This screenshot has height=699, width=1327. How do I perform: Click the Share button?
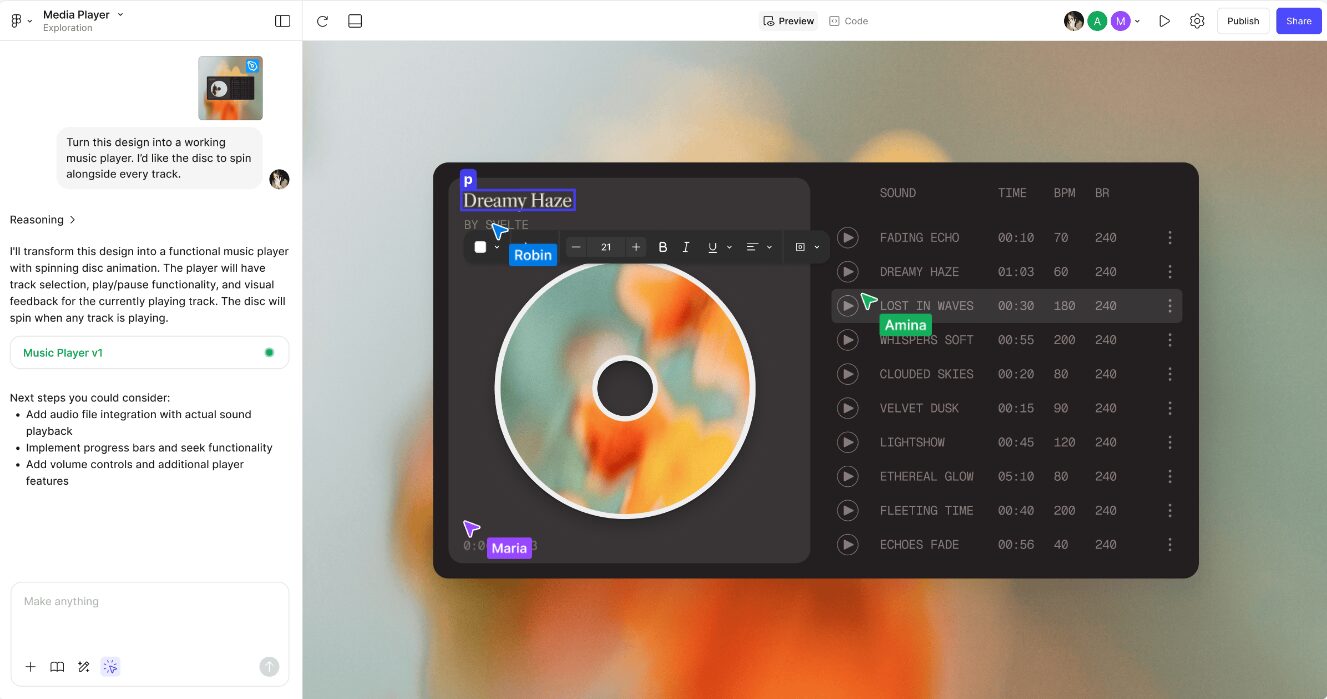(x=1298, y=21)
